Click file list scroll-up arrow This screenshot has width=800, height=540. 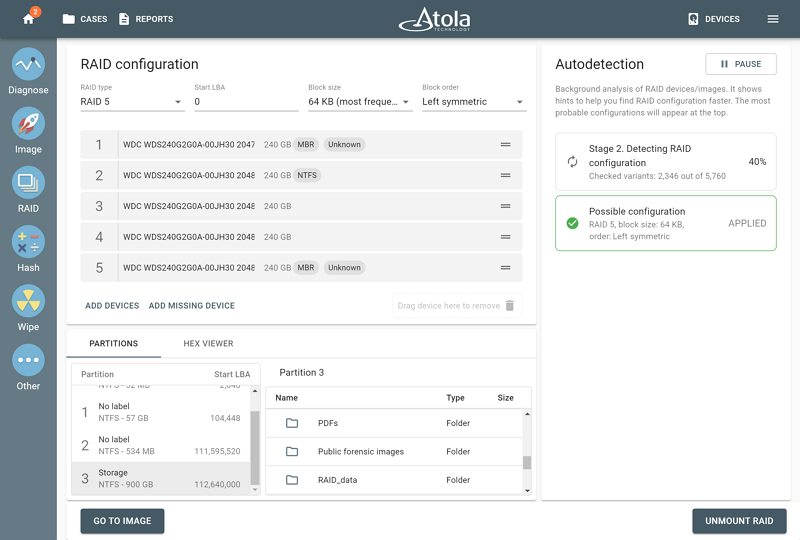tap(527, 413)
